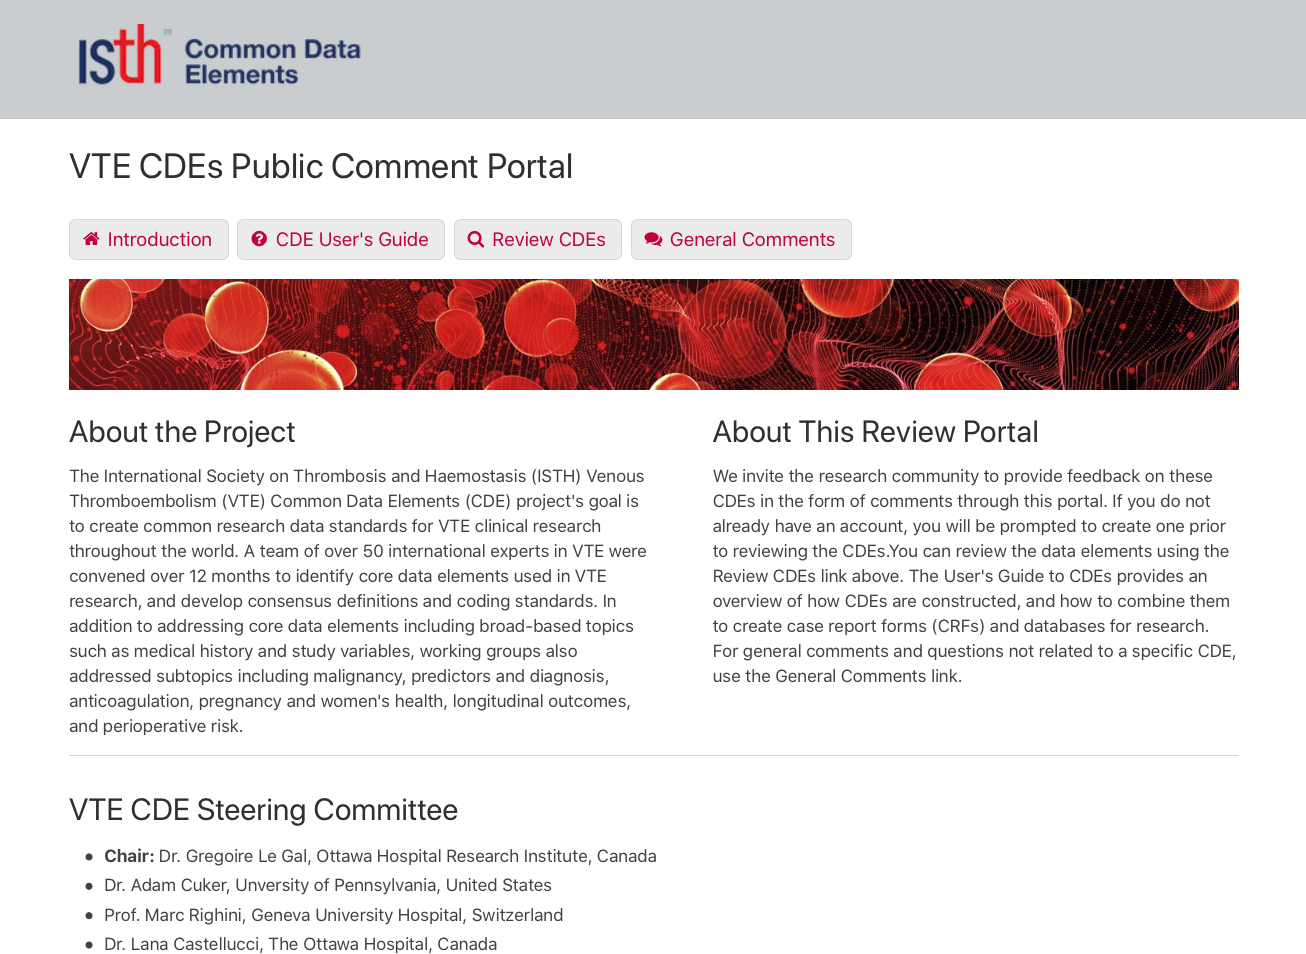Select the Chair: Dr. Gregoire Le Gal entry
Screen dimensions: 1306x954
380,856
